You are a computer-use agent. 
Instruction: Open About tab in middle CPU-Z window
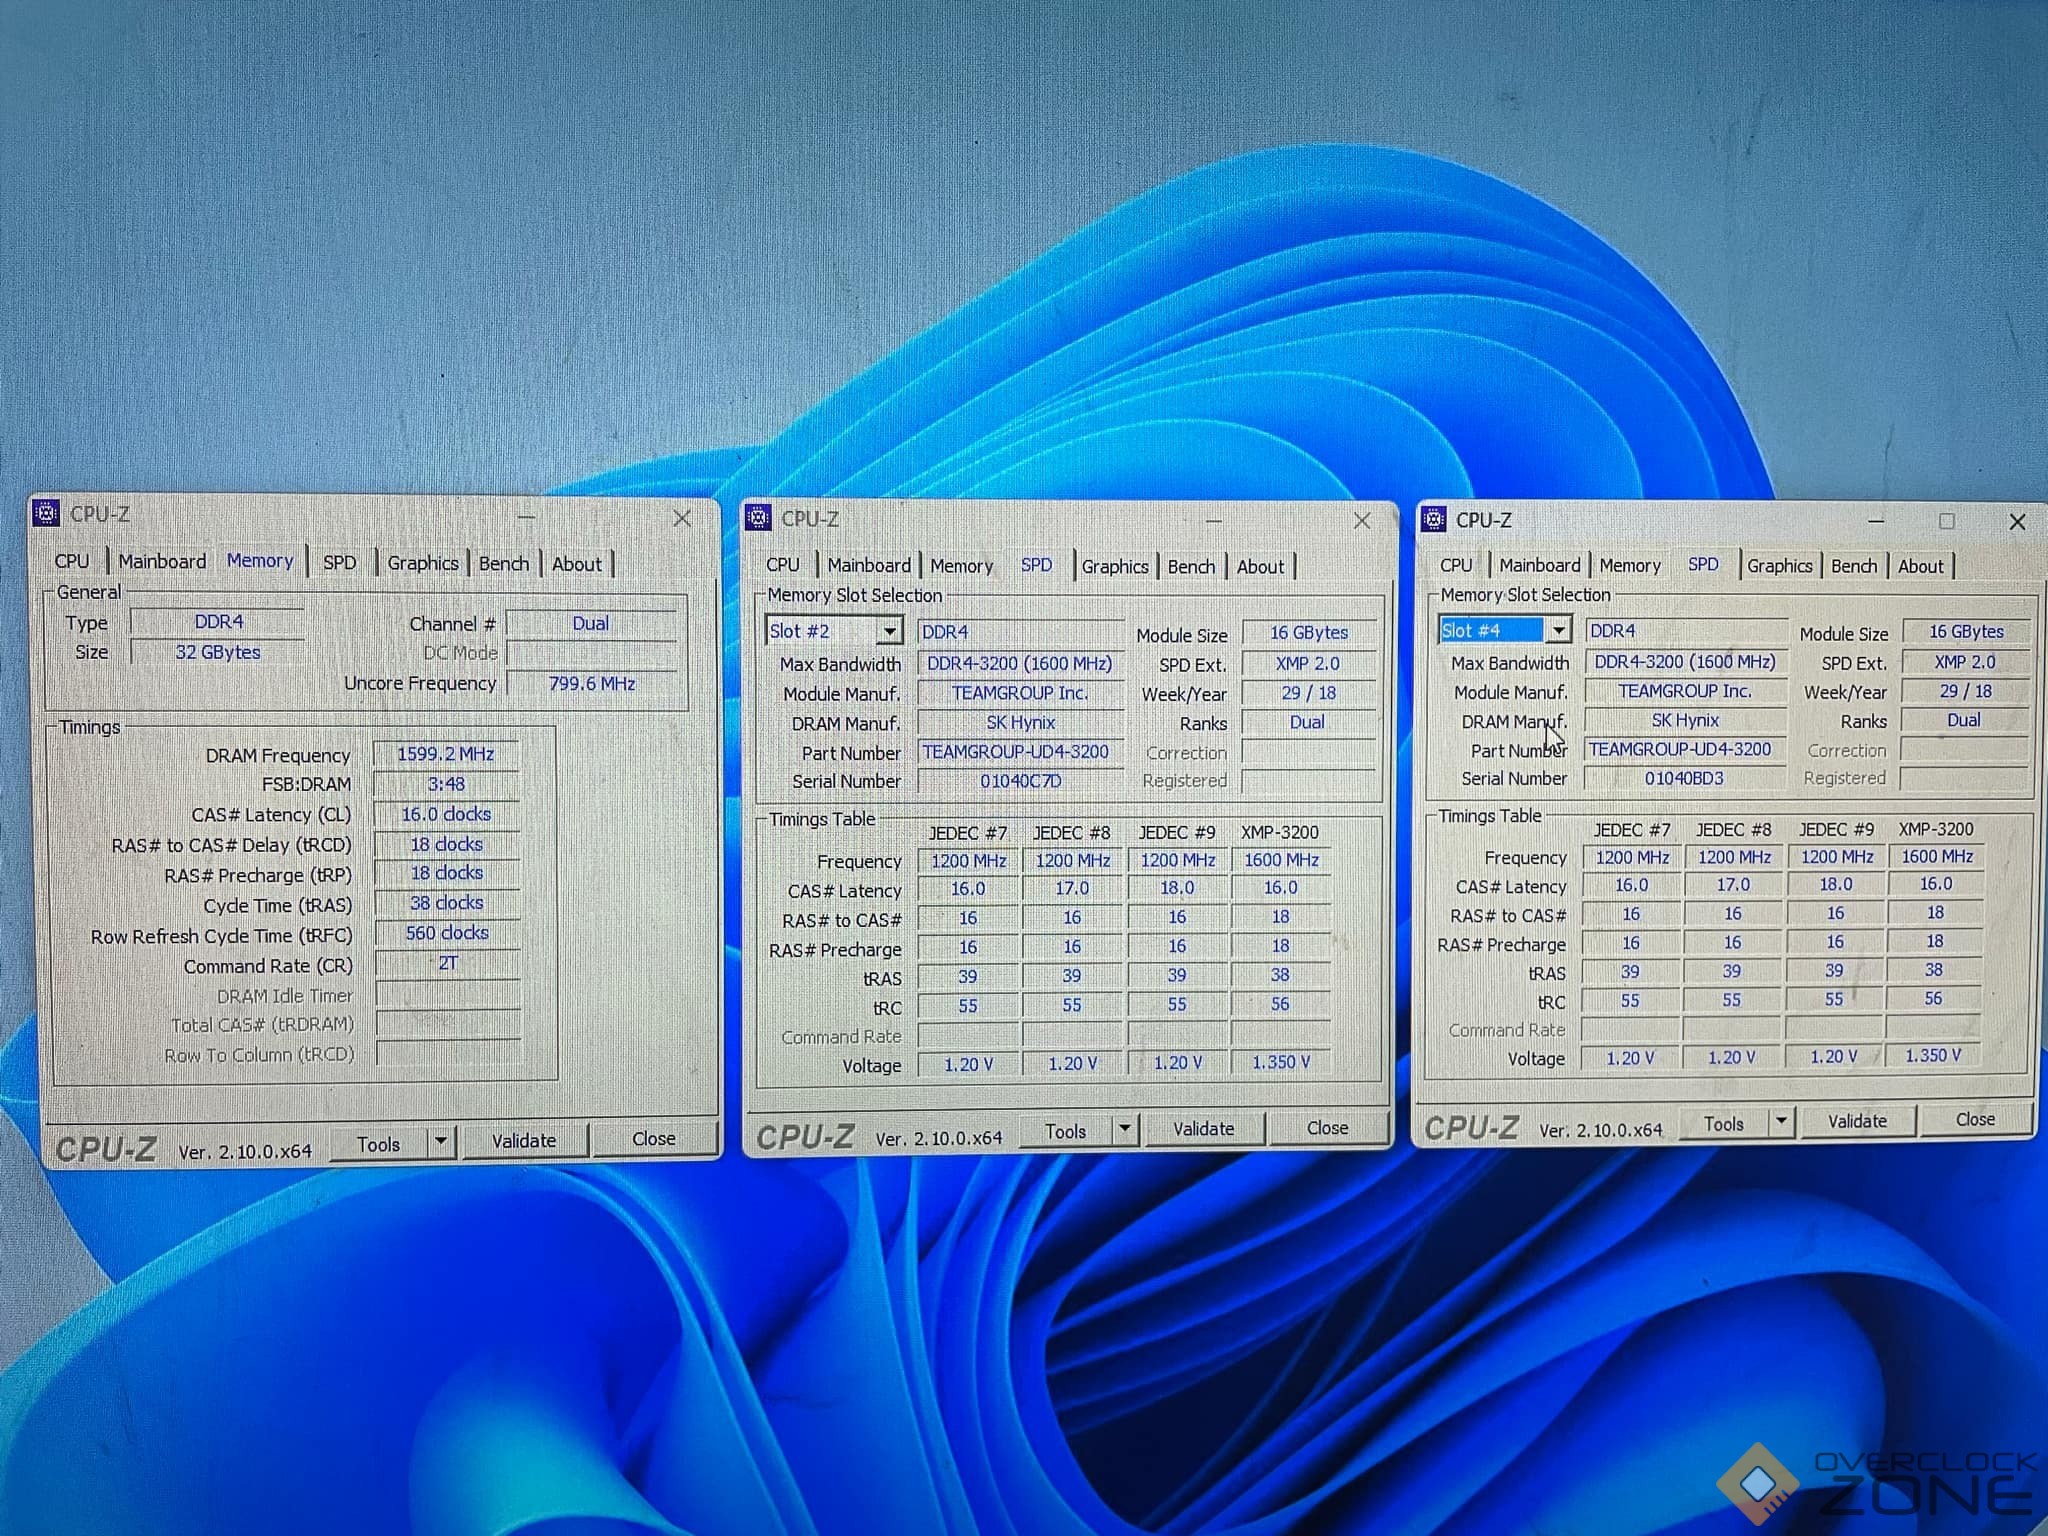(x=1261, y=567)
